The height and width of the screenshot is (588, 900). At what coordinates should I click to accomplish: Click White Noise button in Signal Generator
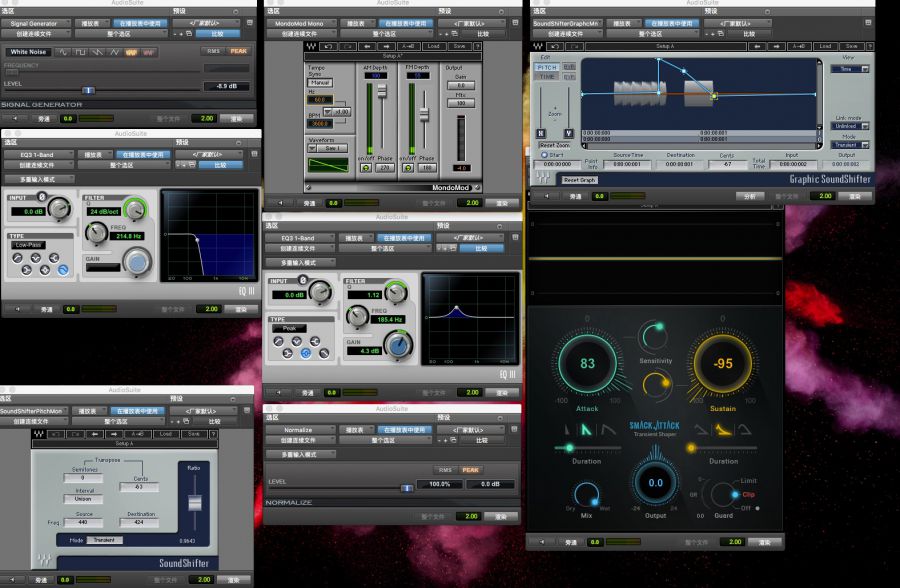(28, 52)
